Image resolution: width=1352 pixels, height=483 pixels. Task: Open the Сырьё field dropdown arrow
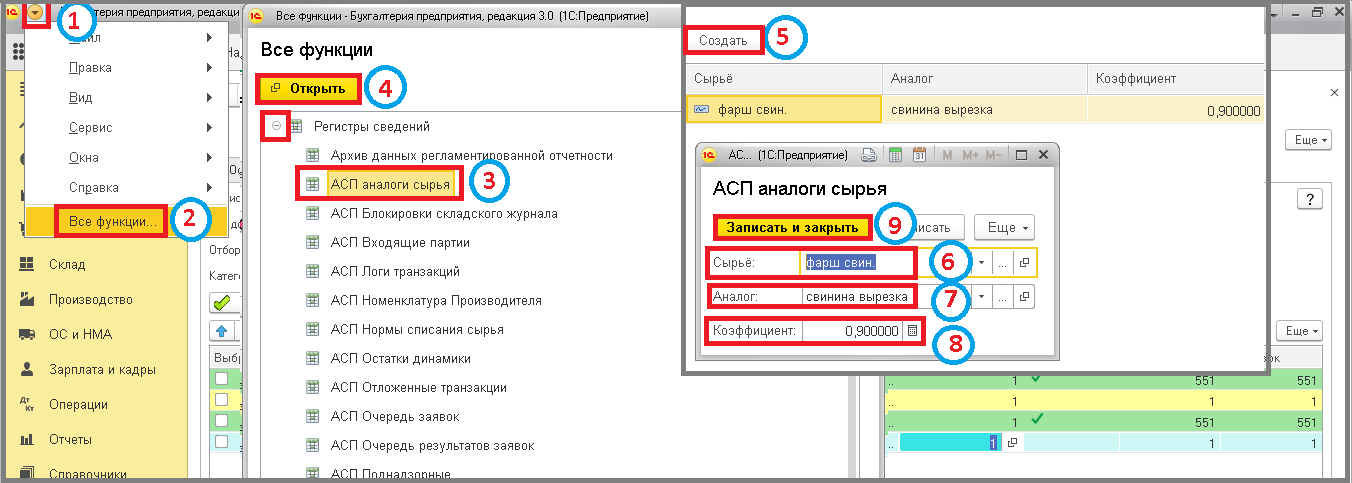pos(982,262)
